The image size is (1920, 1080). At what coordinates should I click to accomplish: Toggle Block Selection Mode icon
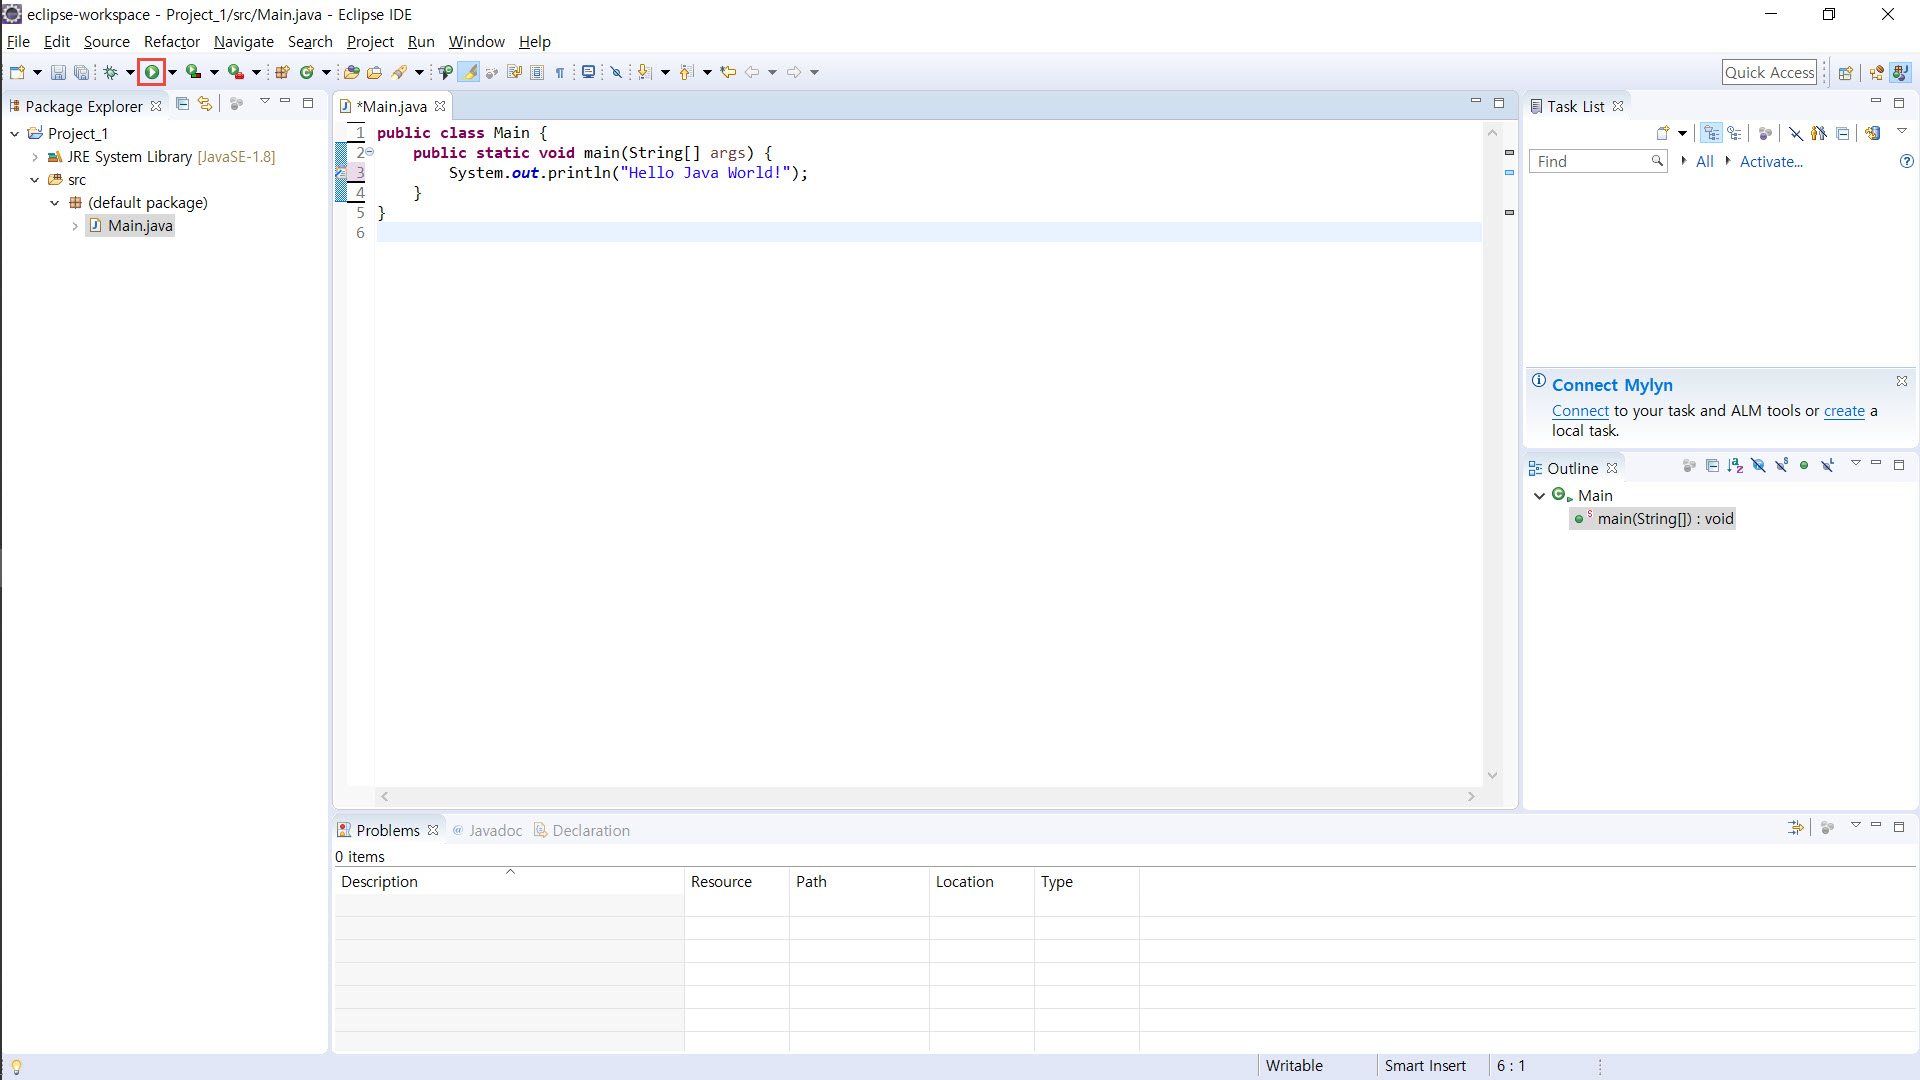tap(537, 72)
